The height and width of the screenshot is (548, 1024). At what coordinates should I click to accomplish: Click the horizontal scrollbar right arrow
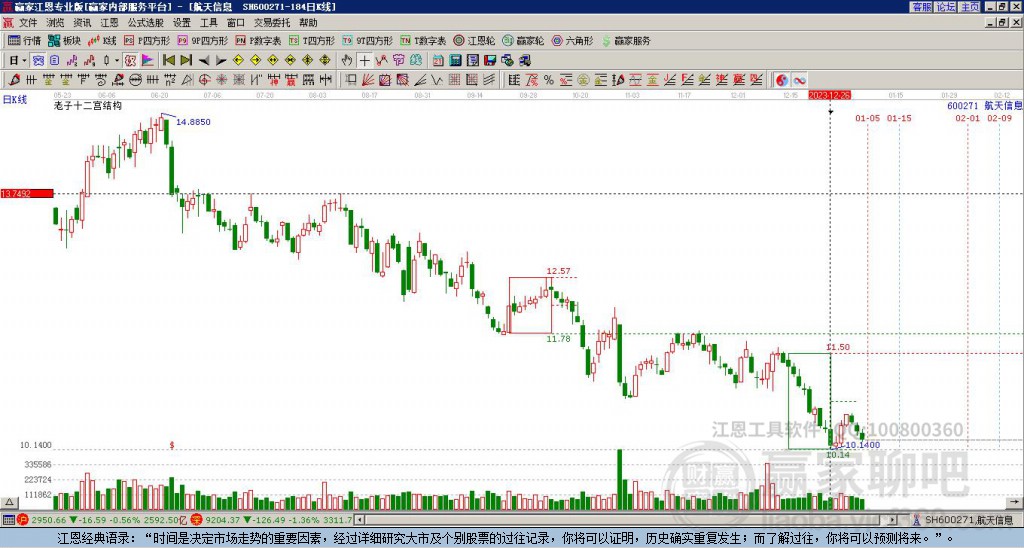pos(893,520)
